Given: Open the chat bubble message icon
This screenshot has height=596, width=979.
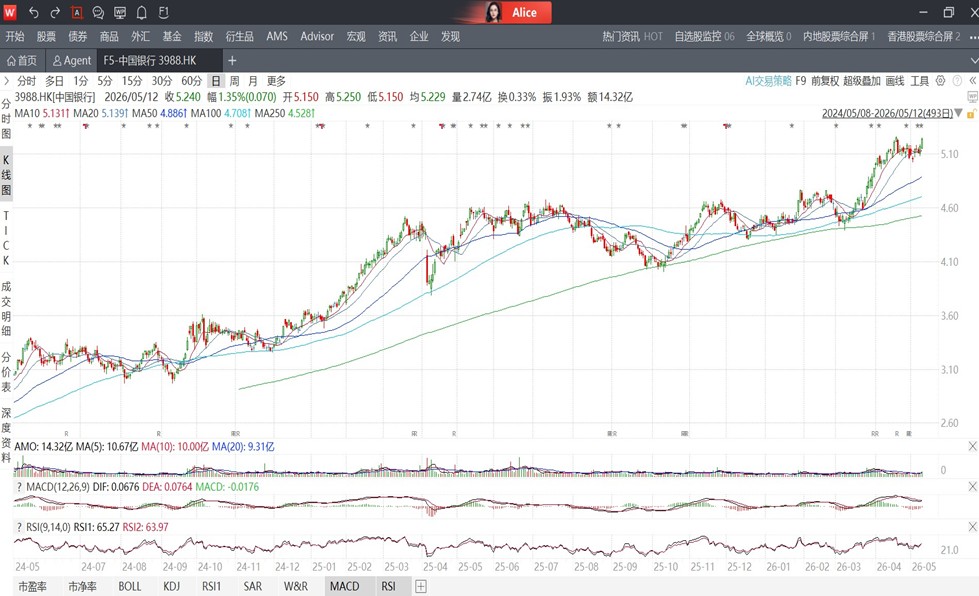Looking at the screenshot, I should 98,12.
